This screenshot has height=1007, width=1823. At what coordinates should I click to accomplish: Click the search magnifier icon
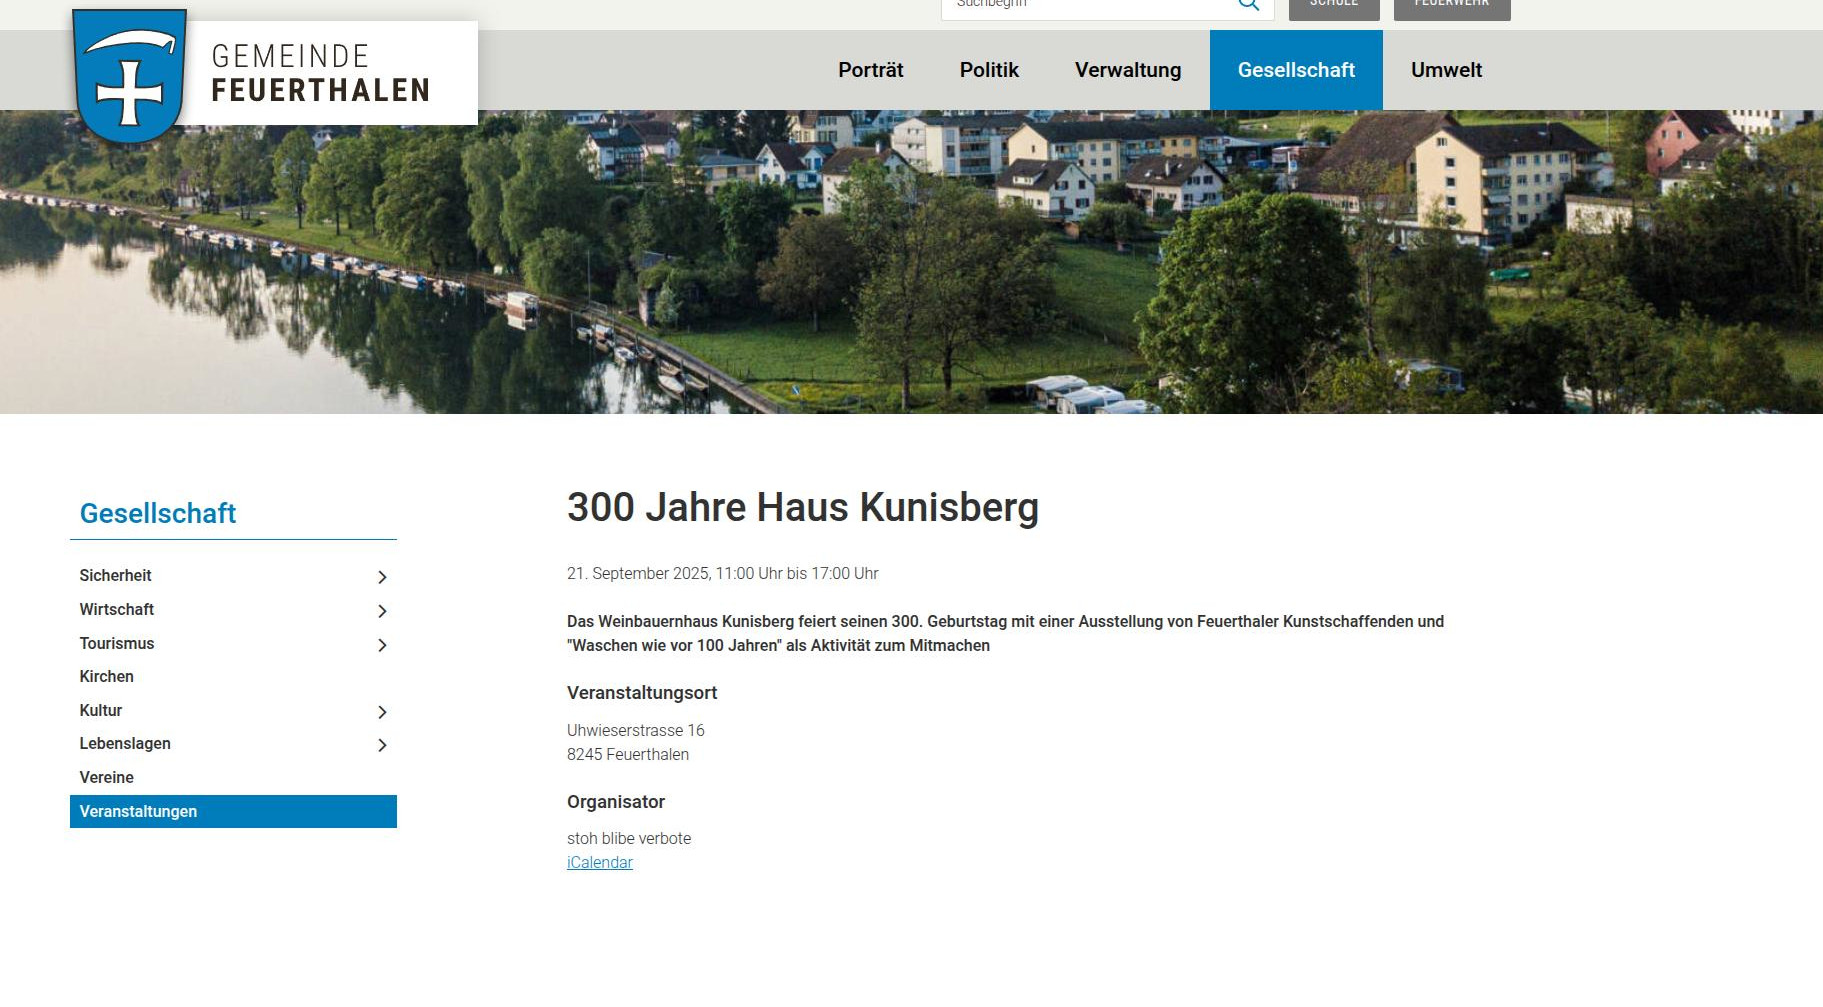pyautogui.click(x=1248, y=5)
